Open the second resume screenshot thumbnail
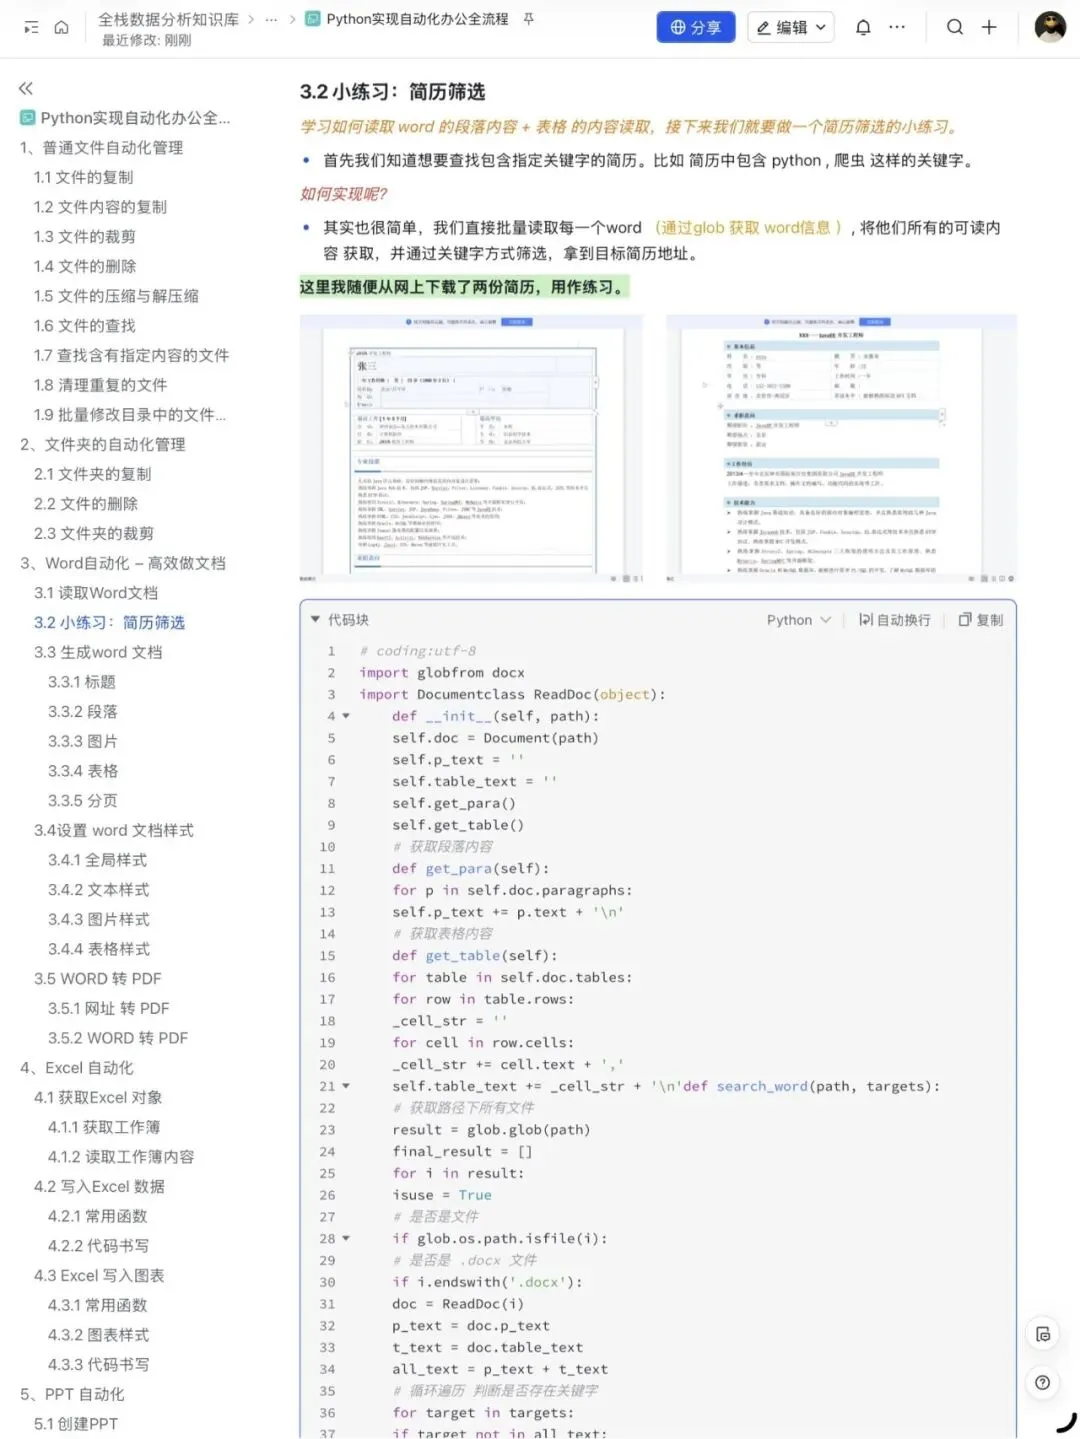The image size is (1080, 1439). click(x=841, y=449)
